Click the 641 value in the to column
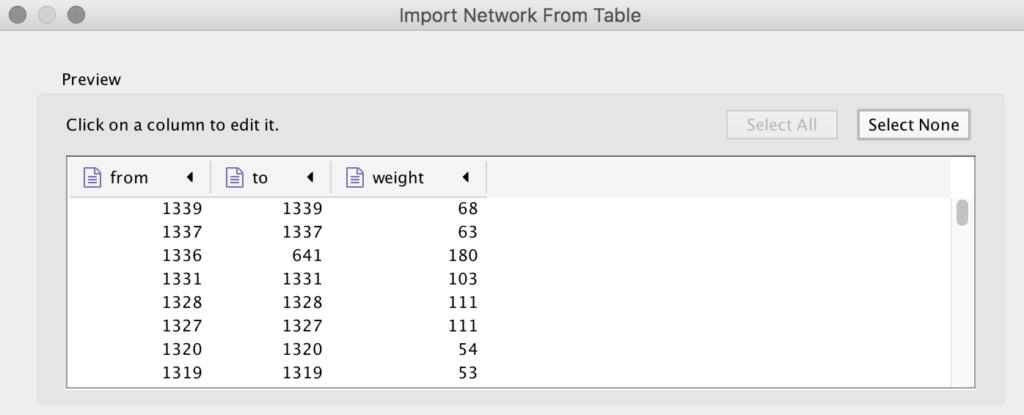The width and height of the screenshot is (1024, 415). (306, 256)
